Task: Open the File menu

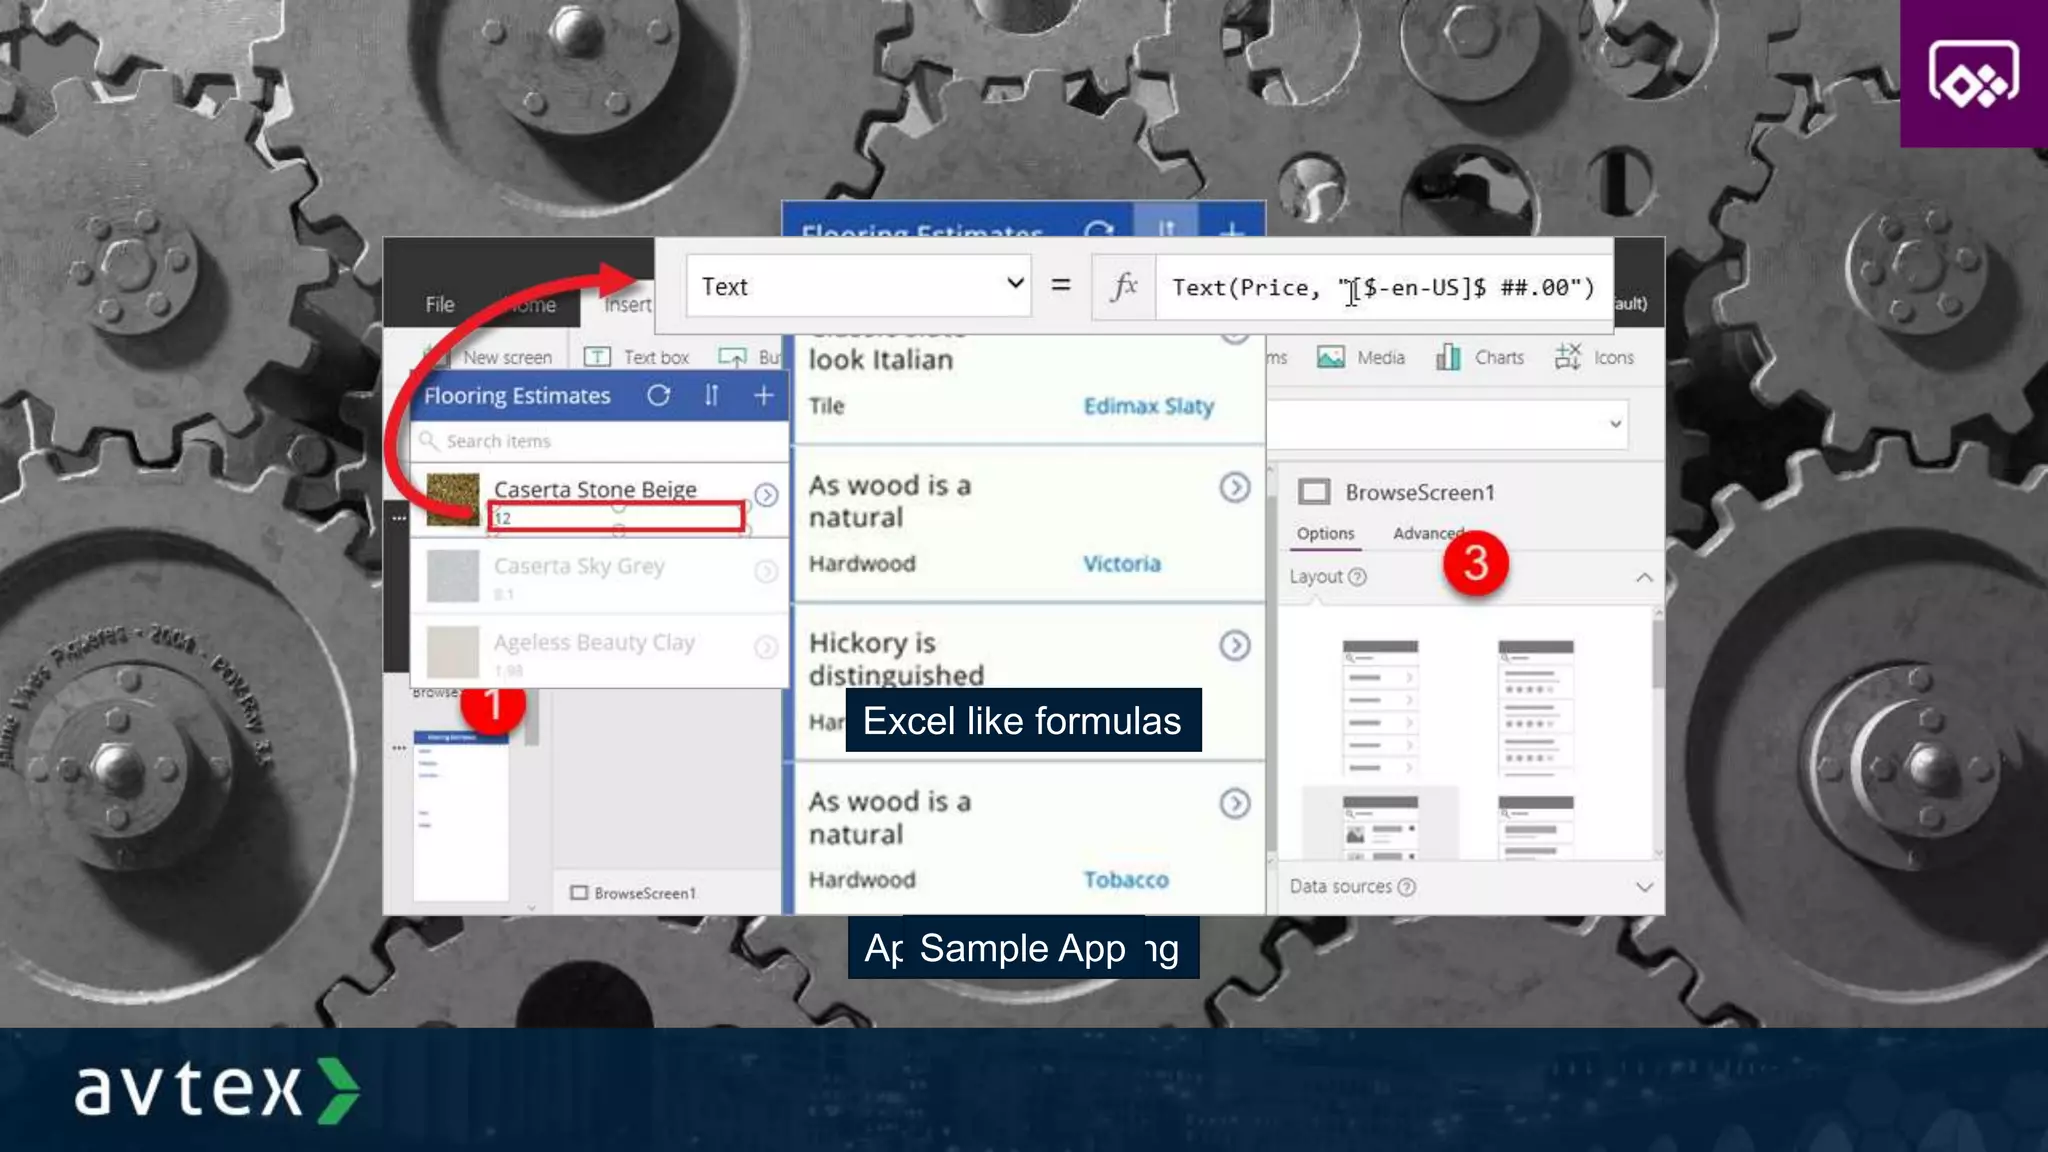Action: pos(439,304)
